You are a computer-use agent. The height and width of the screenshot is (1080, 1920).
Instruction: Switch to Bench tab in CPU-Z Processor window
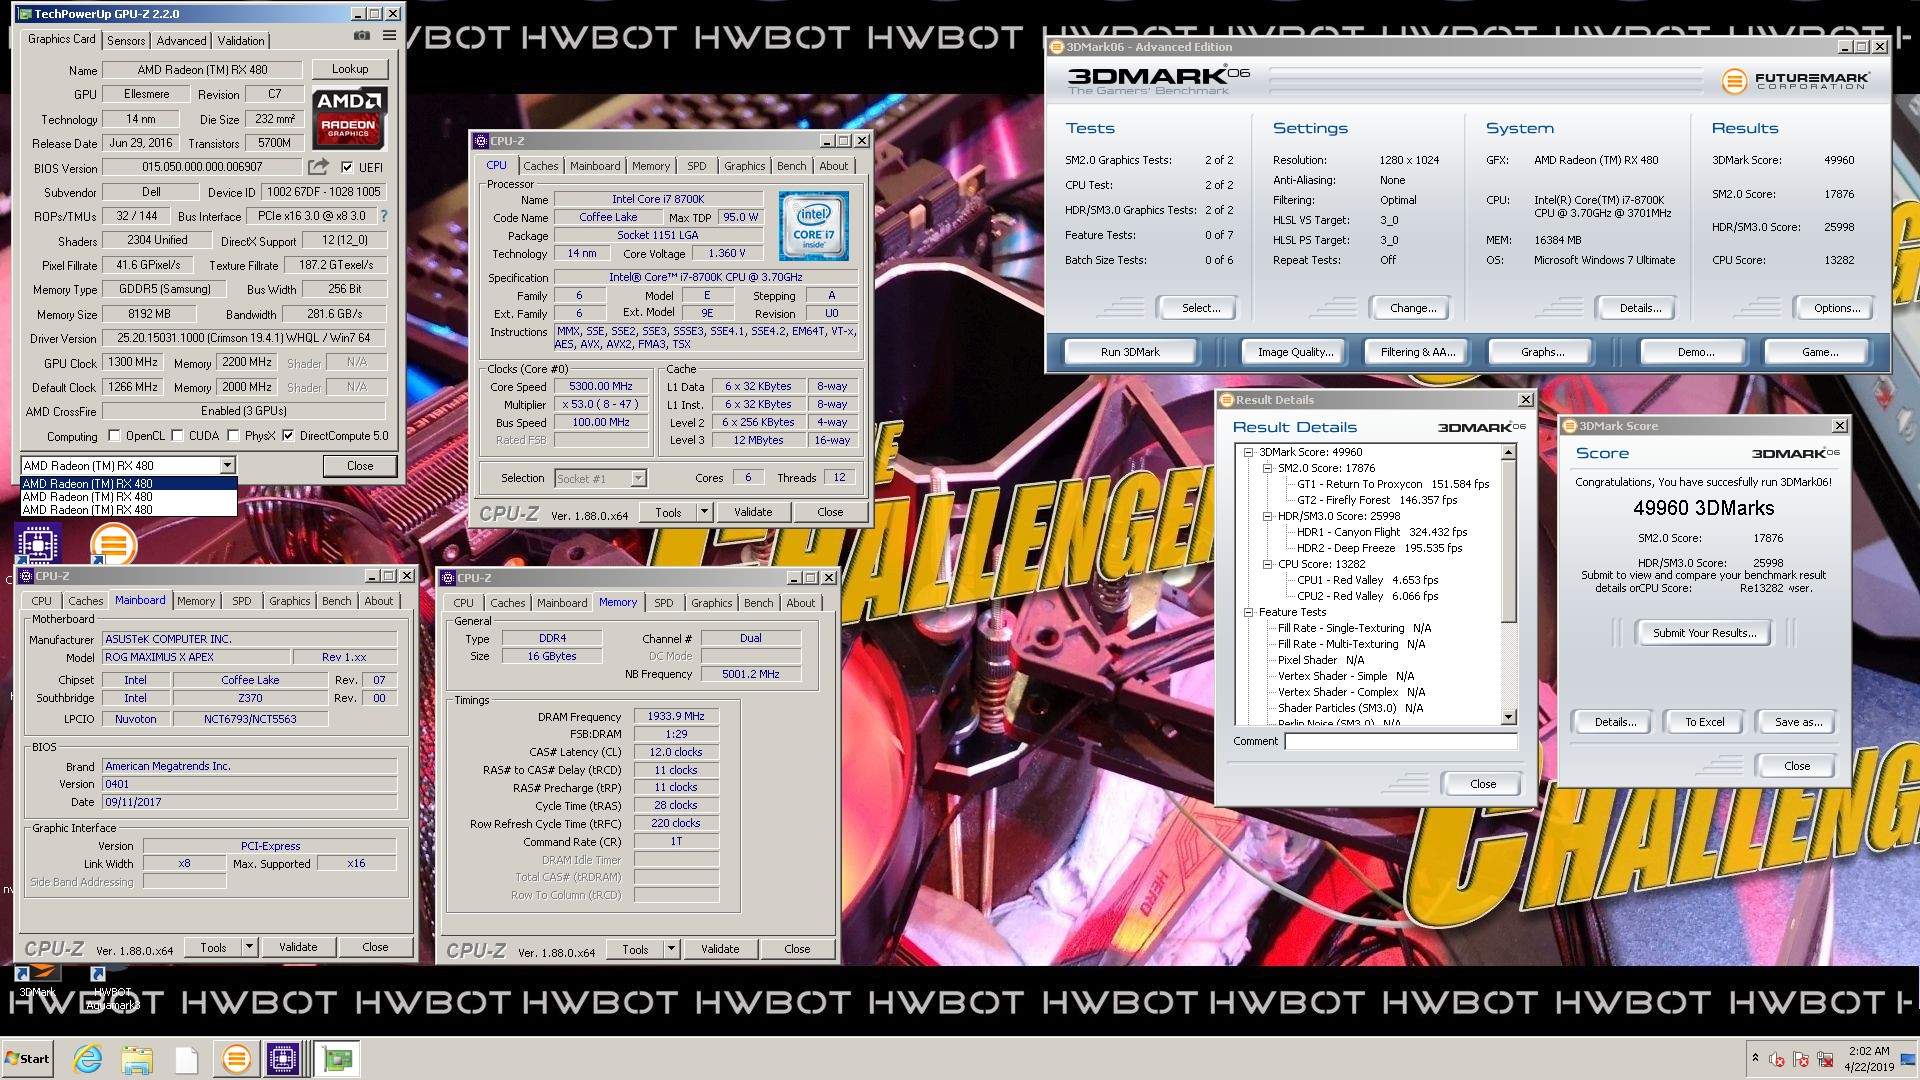coord(791,166)
